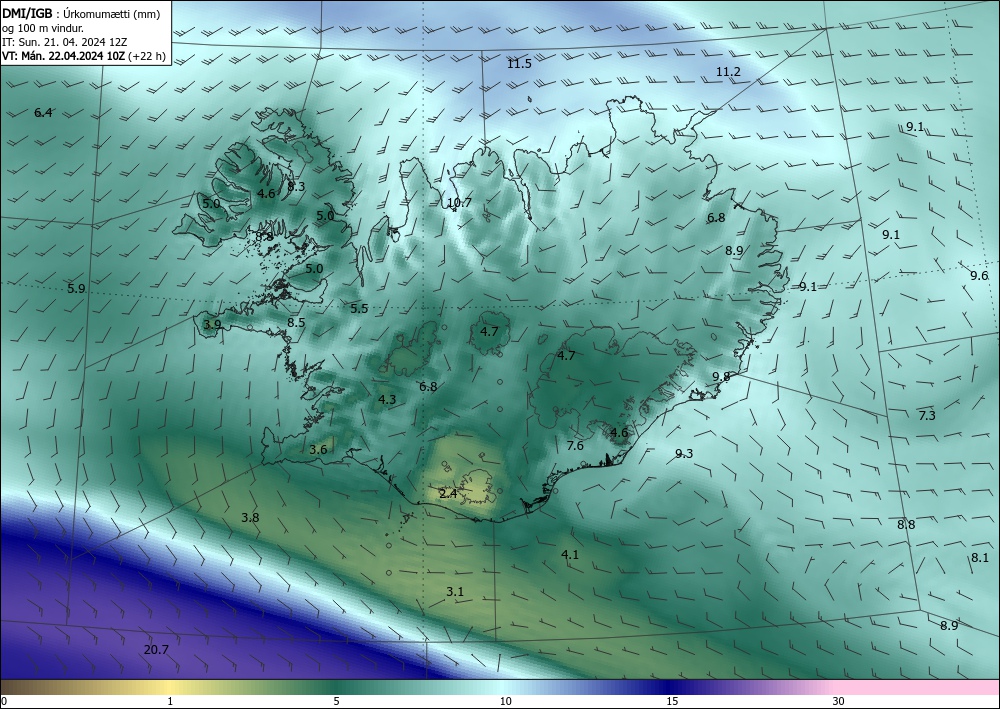Viewport: 1000px width, 709px height.
Task: Click the 8.5 value label
Action: (x=296, y=323)
